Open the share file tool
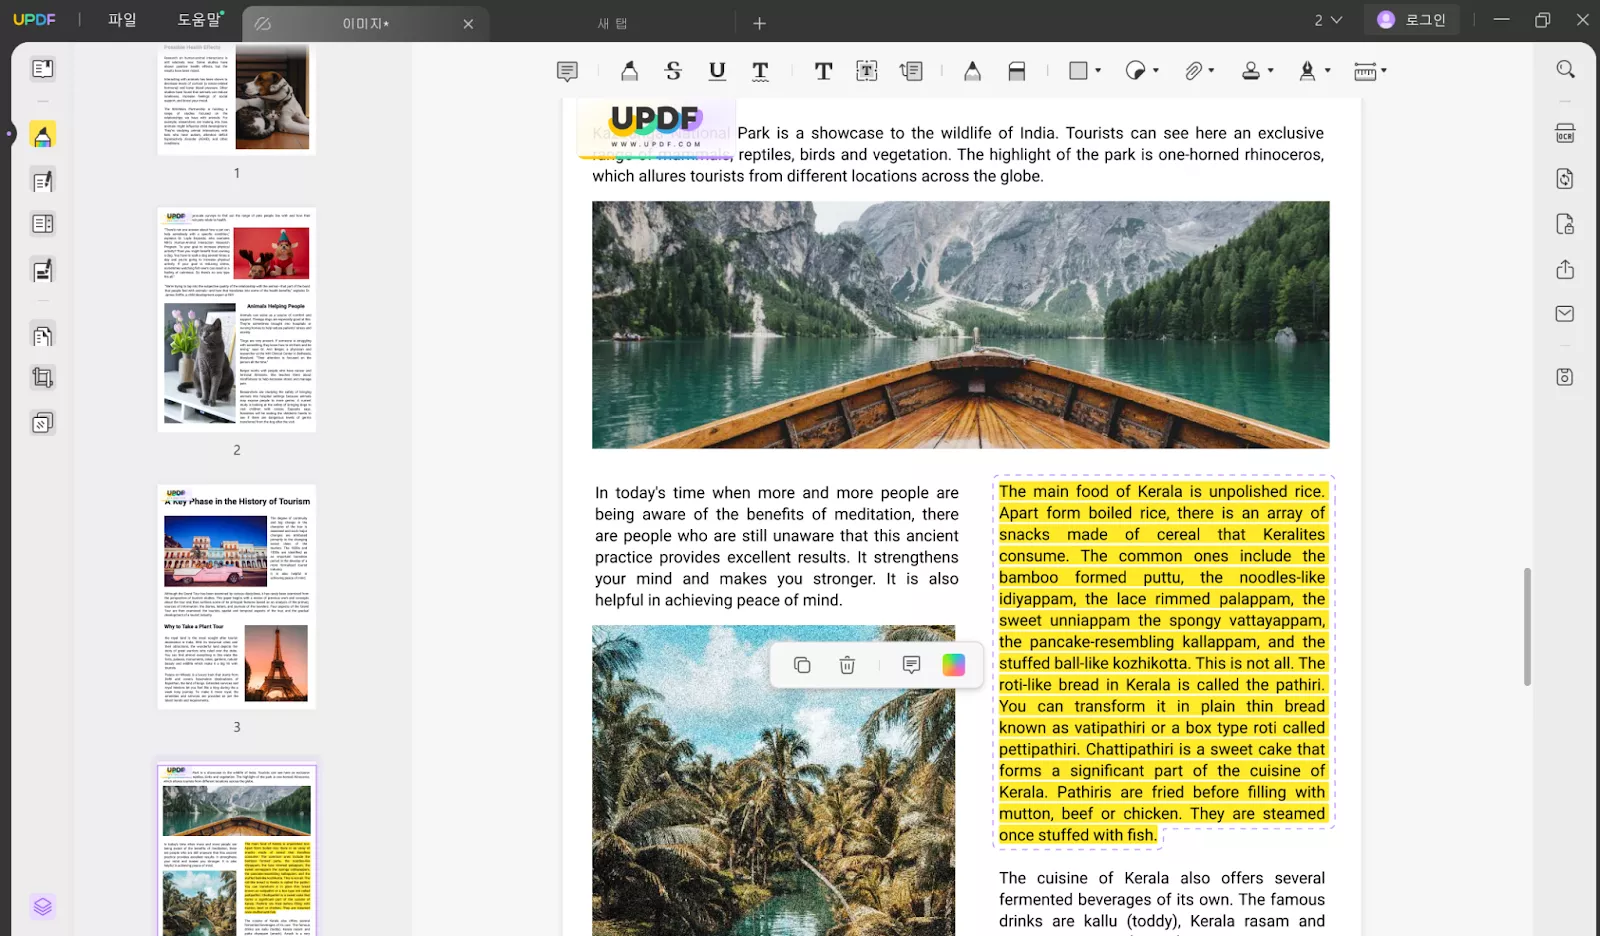Viewport: 1600px width, 936px height. (x=1565, y=269)
